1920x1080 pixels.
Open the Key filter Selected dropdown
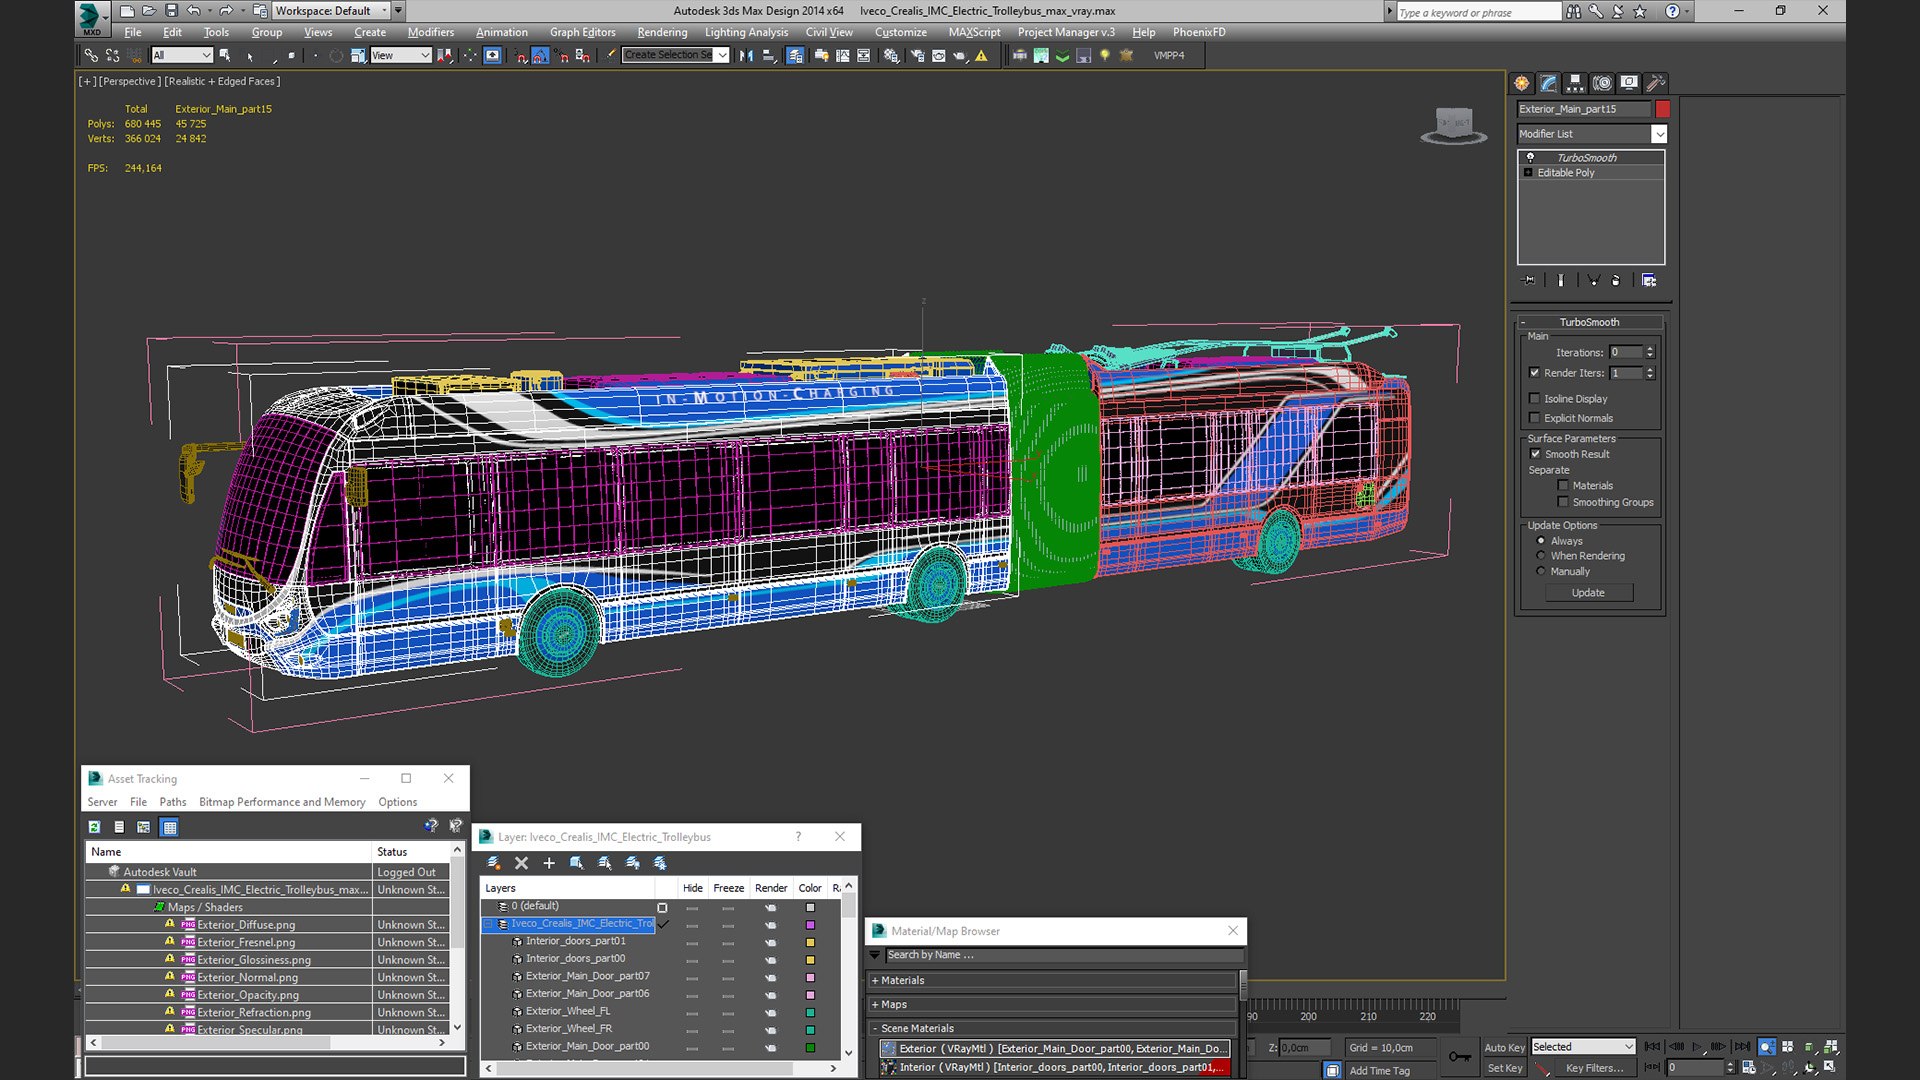[1583, 1047]
